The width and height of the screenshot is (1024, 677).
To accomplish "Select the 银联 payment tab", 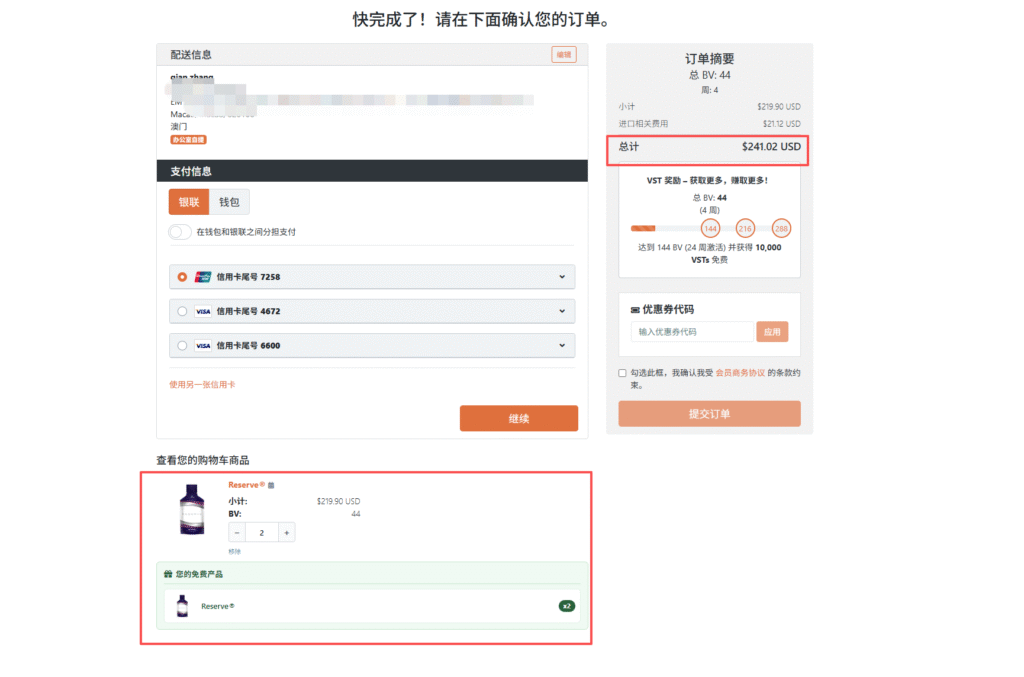I will click(188, 202).
